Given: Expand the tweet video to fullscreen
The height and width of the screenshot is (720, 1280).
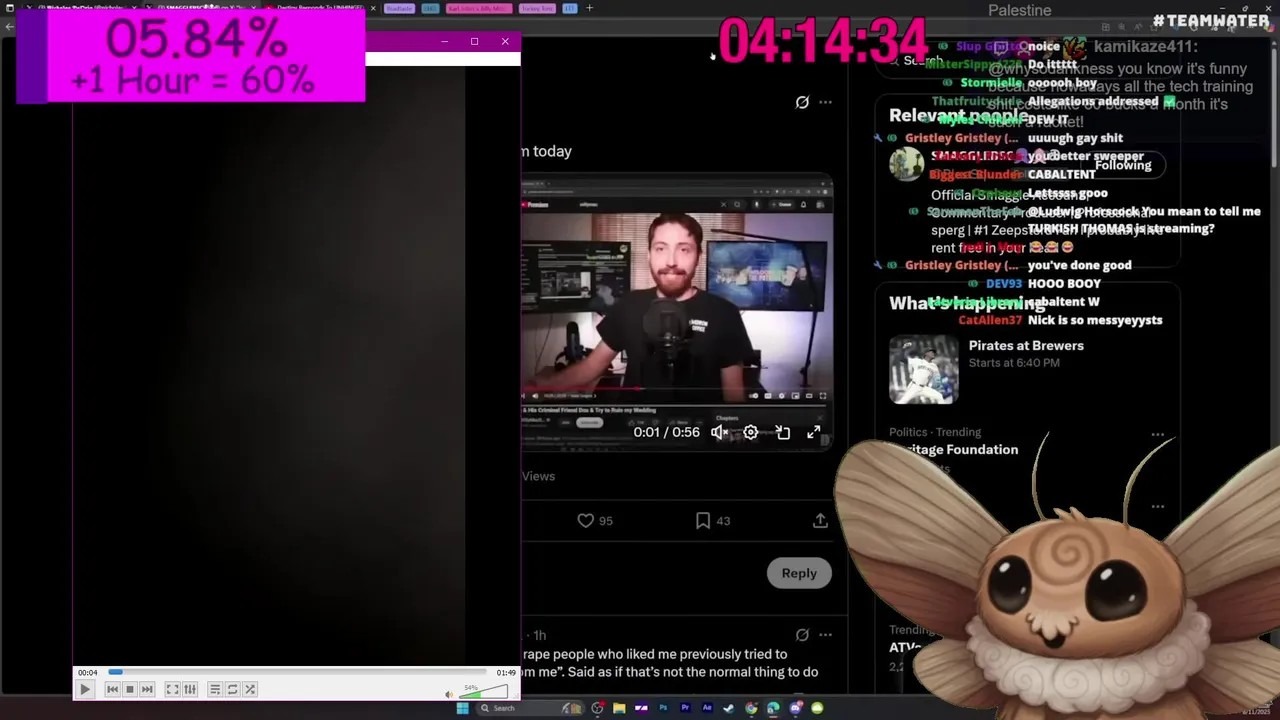Looking at the screenshot, I should pos(814,432).
